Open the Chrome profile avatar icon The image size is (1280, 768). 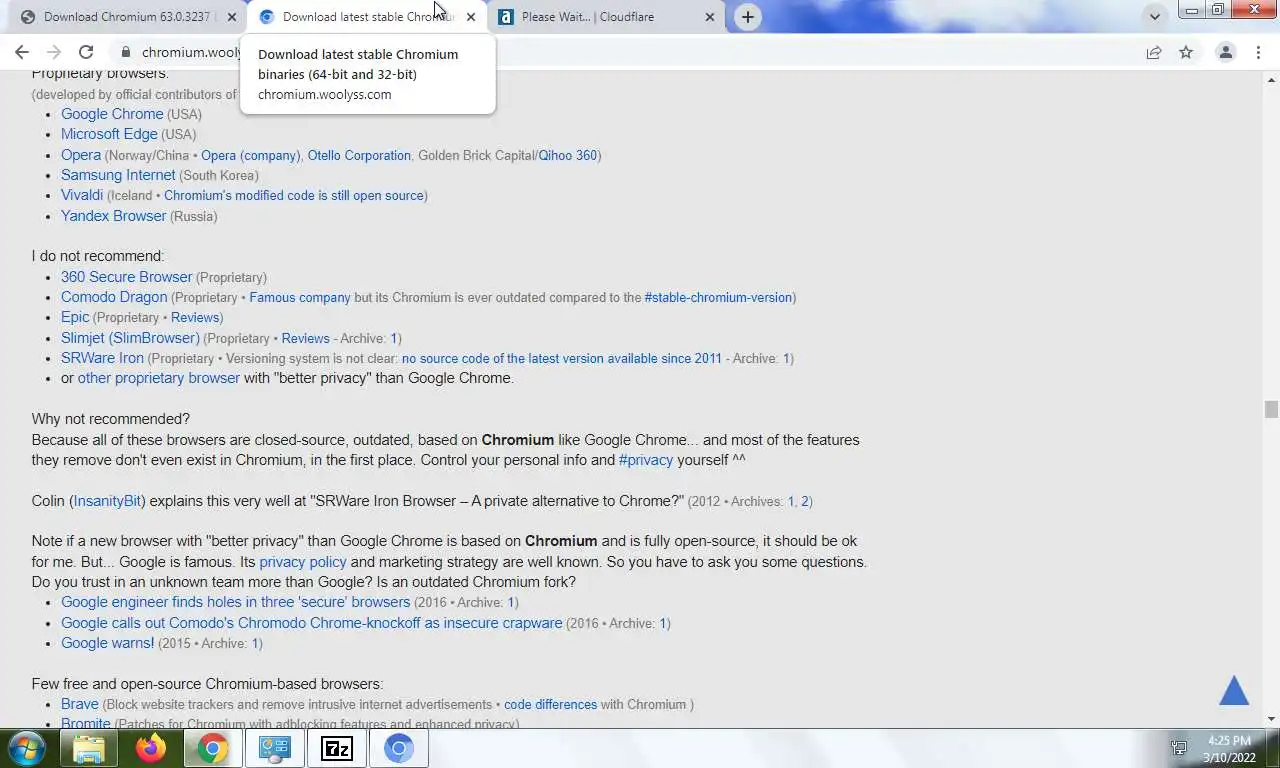coord(1225,52)
